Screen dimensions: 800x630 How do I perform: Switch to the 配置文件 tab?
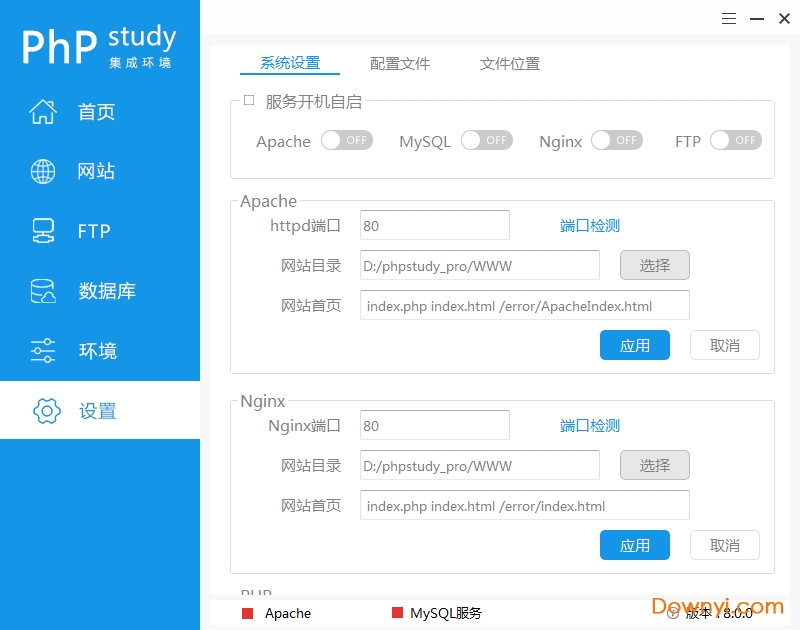400,63
